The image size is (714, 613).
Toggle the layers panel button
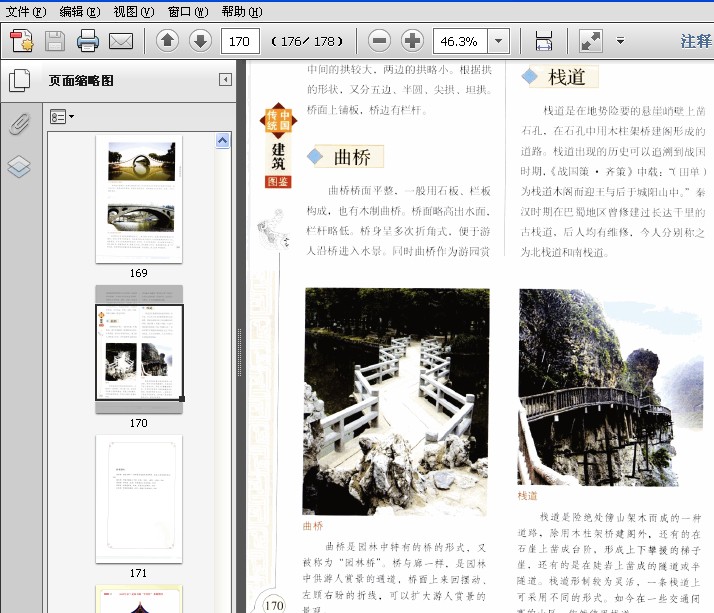[x=18, y=167]
